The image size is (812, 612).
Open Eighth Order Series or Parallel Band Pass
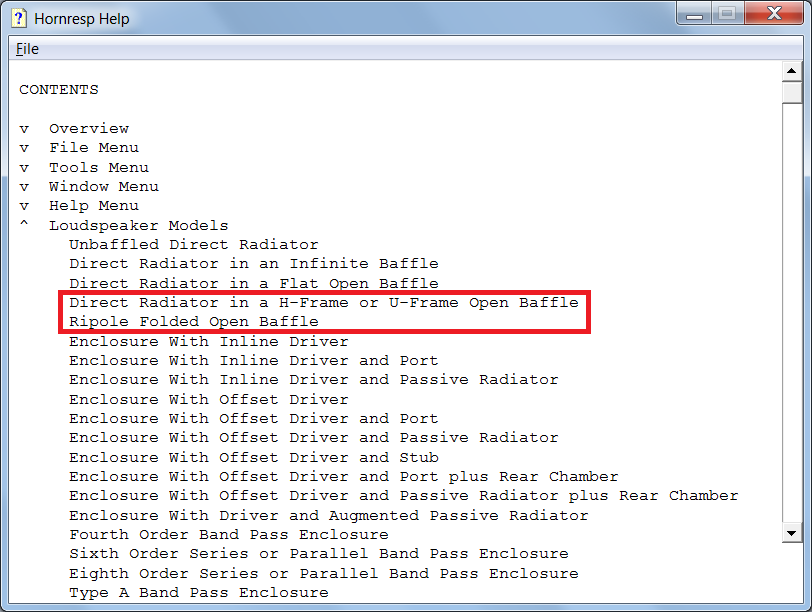[324, 573]
